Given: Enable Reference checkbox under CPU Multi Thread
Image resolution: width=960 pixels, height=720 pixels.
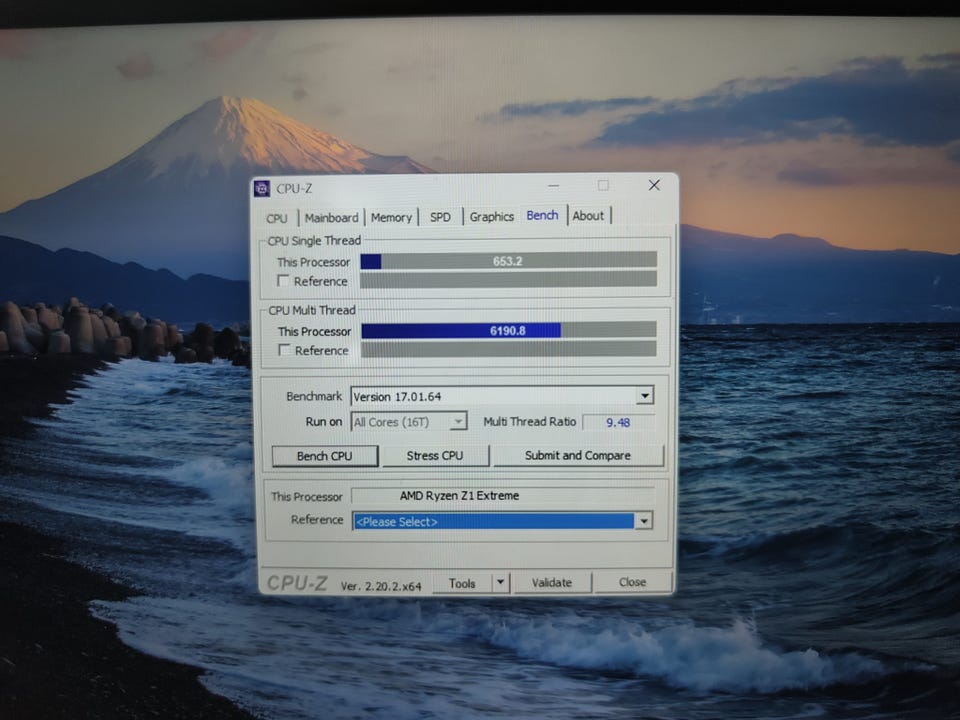Looking at the screenshot, I should [285, 350].
